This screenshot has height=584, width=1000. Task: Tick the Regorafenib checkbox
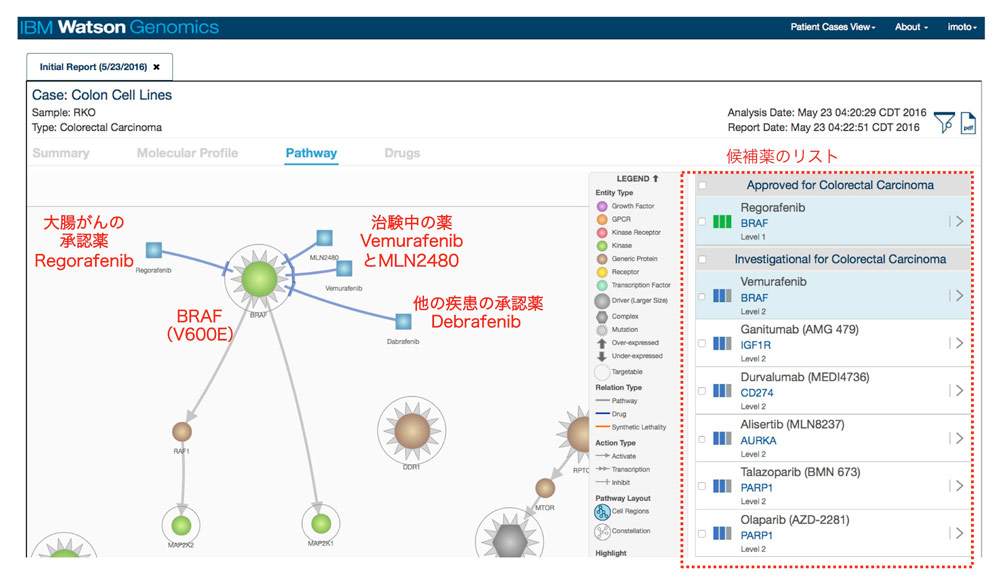pos(702,222)
